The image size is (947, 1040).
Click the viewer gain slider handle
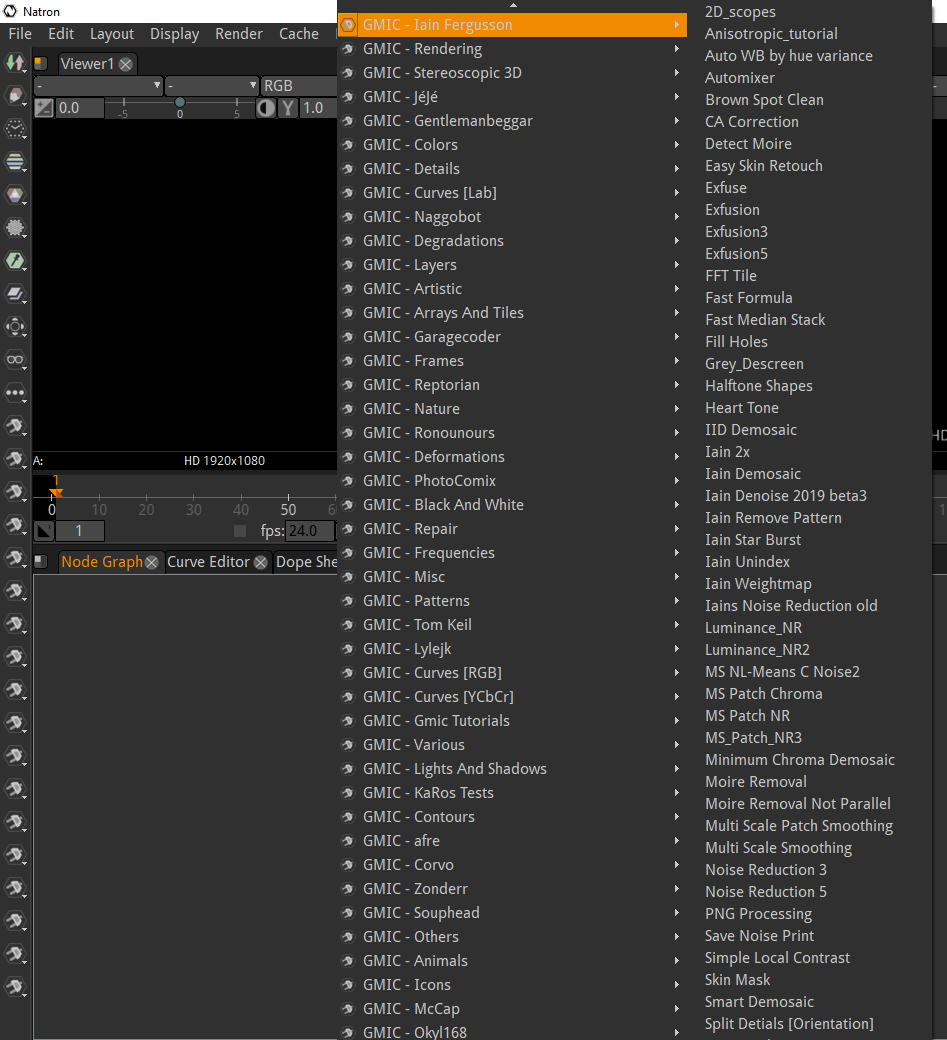[x=180, y=102]
